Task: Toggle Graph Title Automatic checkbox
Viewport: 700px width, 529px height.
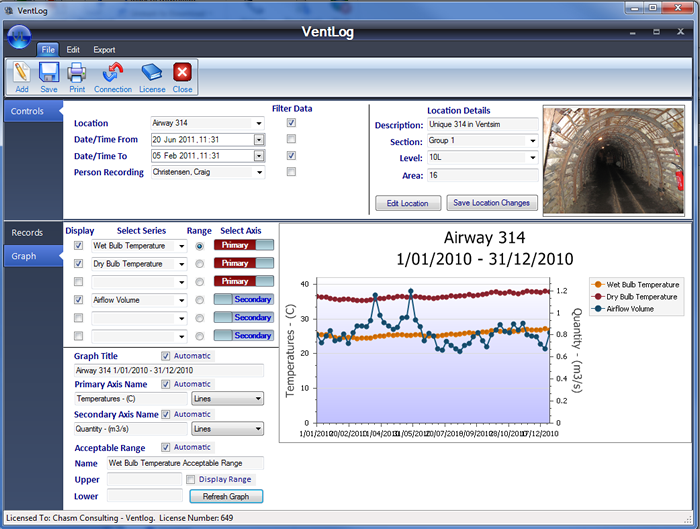Action: point(166,356)
